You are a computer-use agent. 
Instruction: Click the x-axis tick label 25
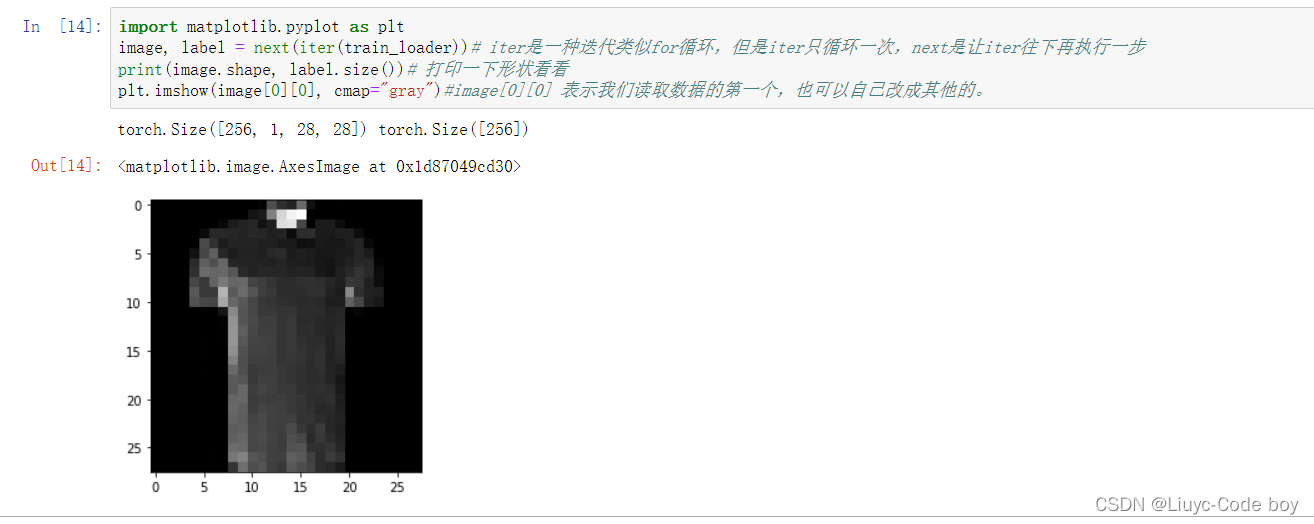[397, 486]
